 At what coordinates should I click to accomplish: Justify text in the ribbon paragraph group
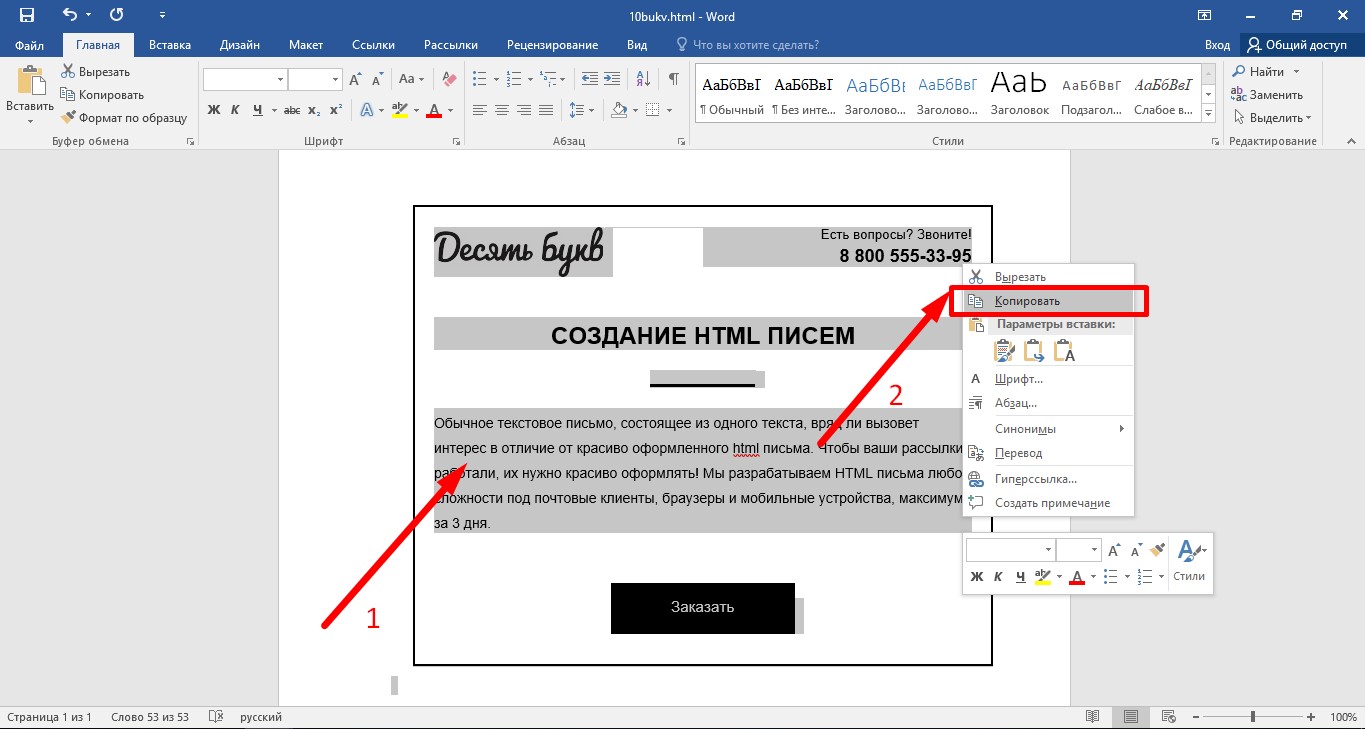click(546, 110)
